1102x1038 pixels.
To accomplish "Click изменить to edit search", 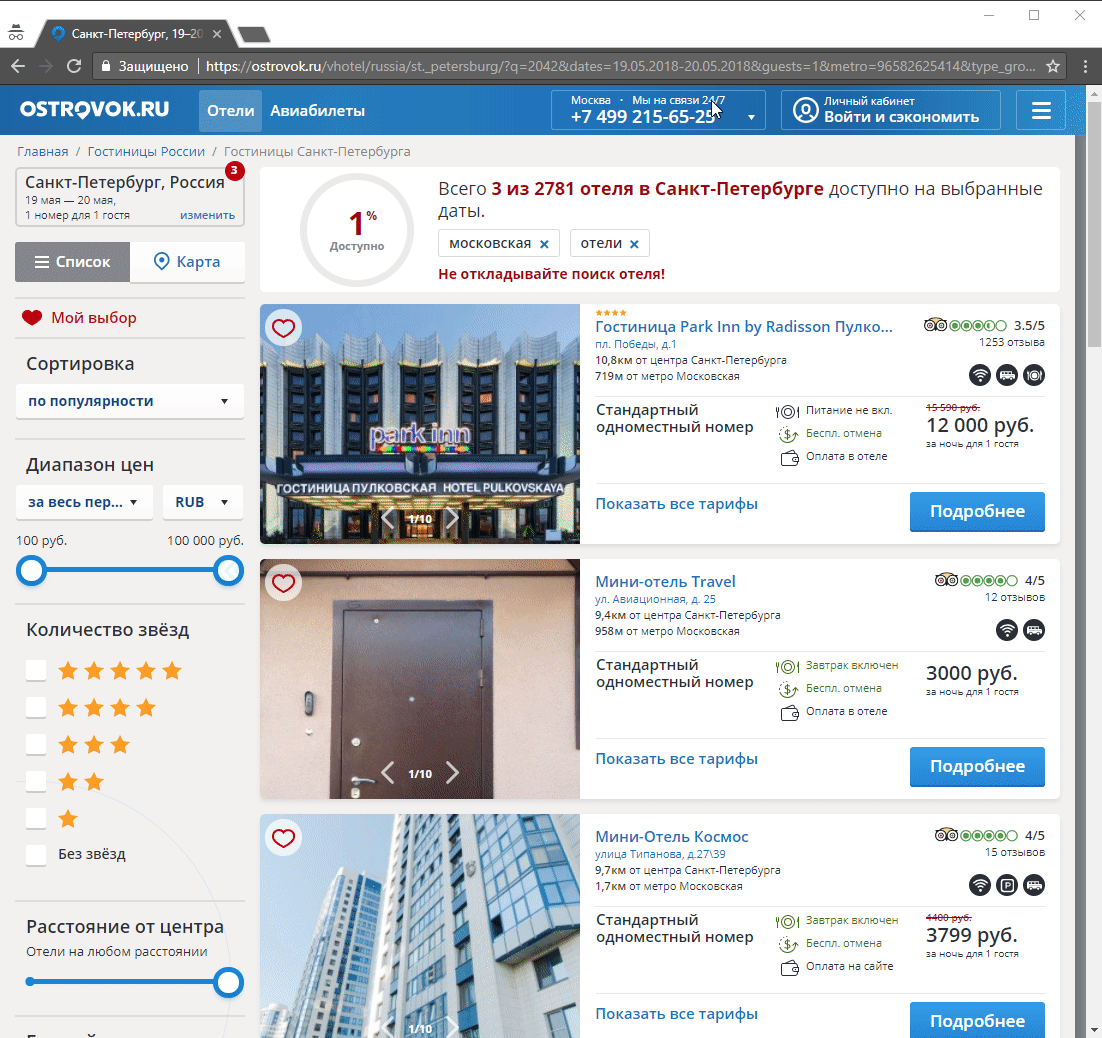I will [x=207, y=215].
